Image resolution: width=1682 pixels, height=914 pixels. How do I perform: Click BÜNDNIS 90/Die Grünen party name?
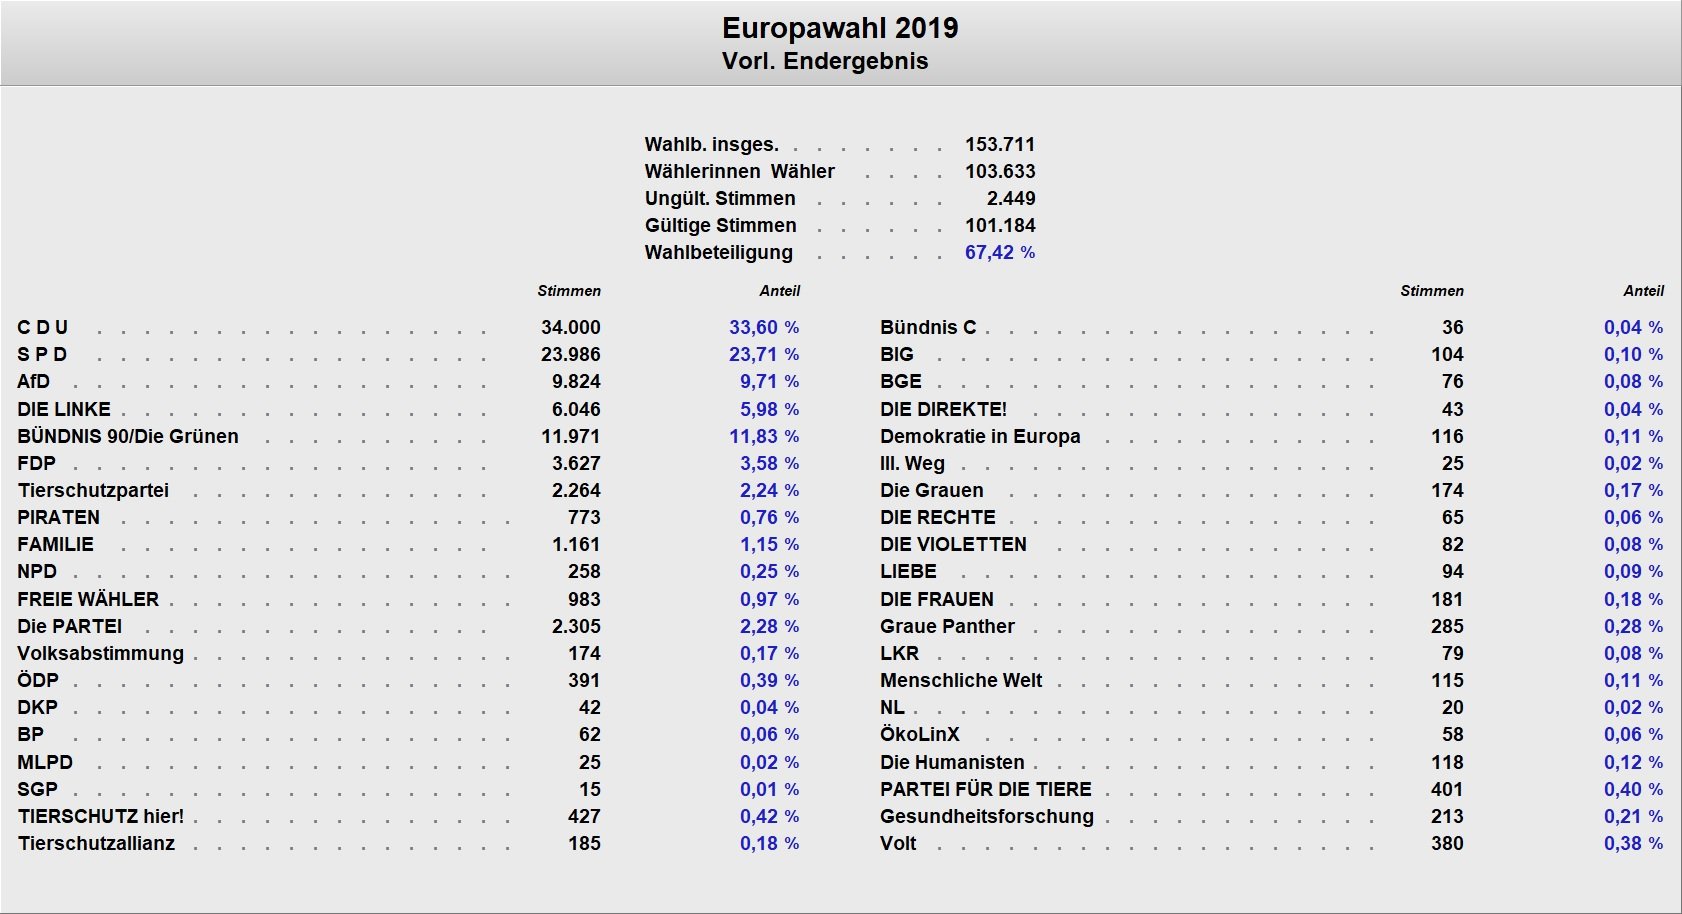tap(128, 436)
